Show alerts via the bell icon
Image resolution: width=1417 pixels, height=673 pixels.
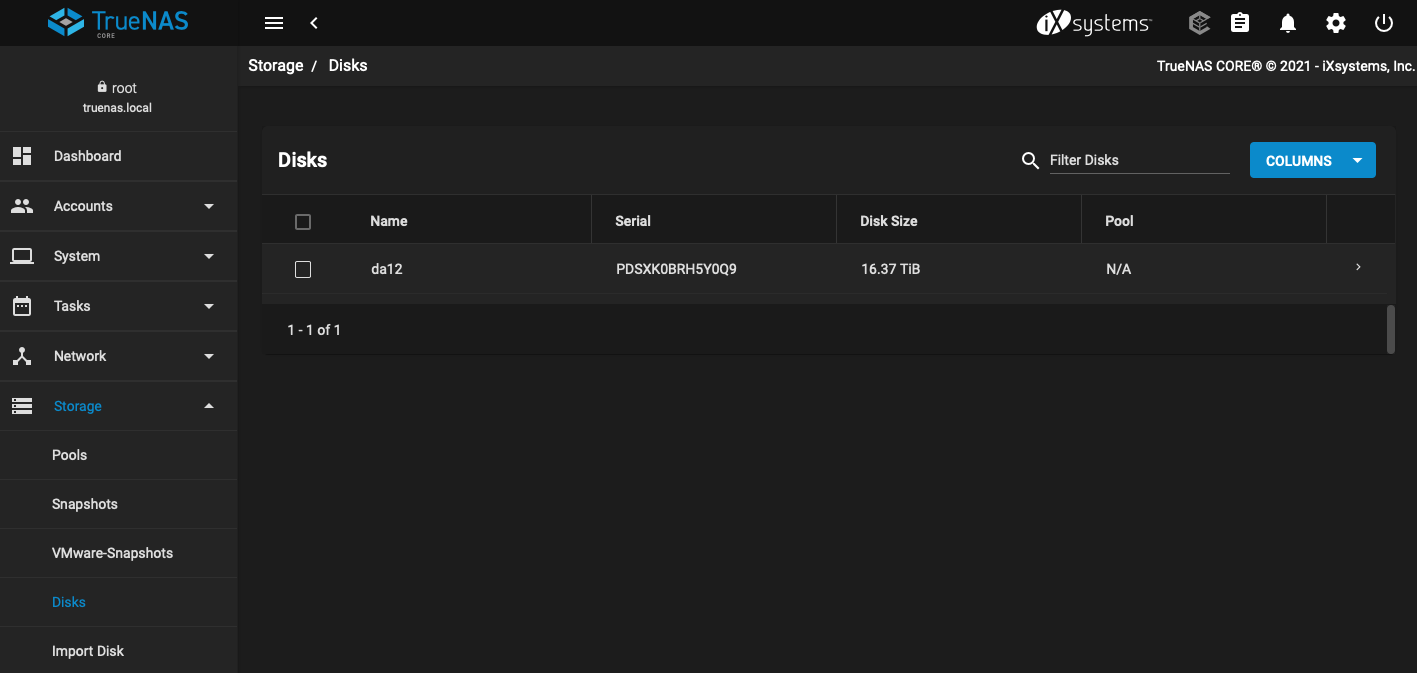1288,23
